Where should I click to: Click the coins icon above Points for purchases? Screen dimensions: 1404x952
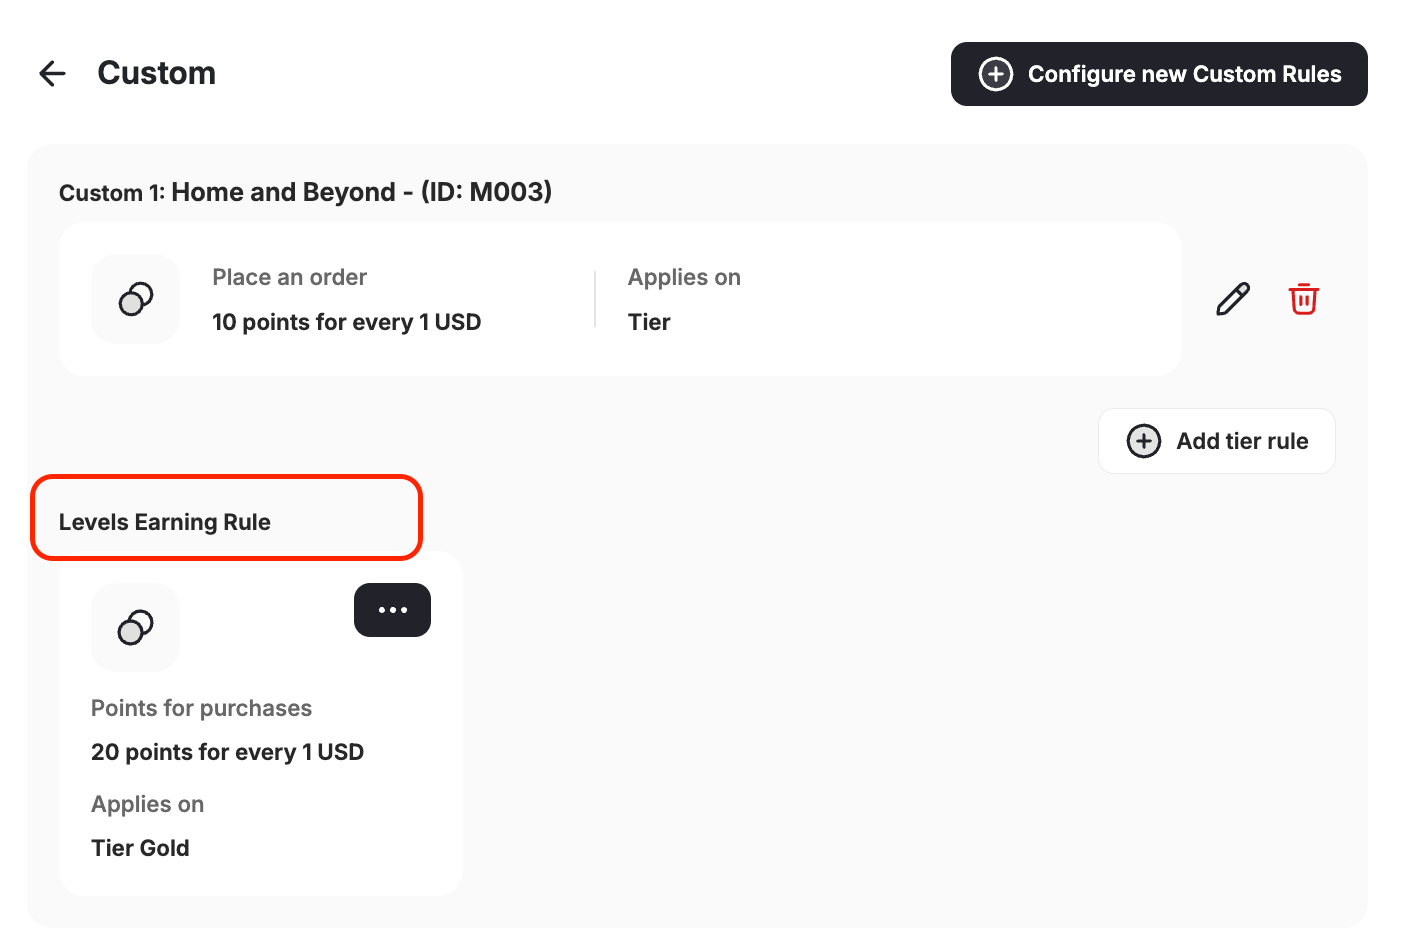135,628
